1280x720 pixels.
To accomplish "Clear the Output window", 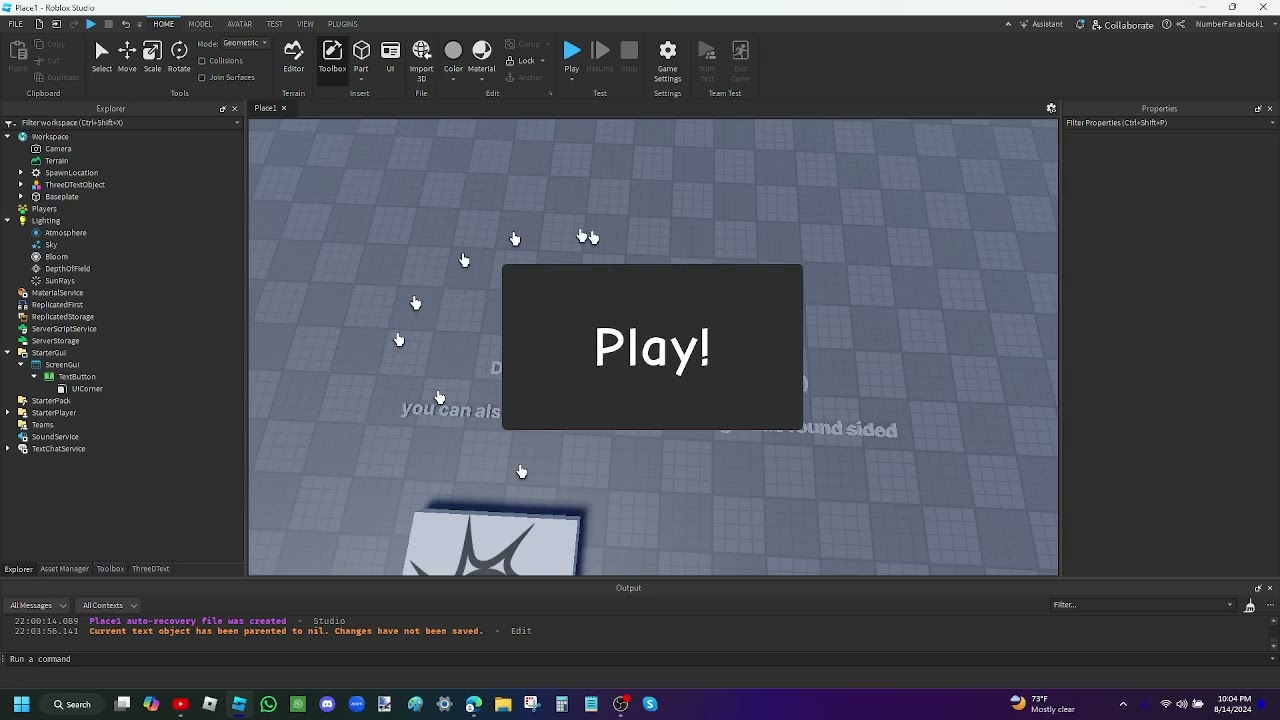I will pyautogui.click(x=1249, y=606).
